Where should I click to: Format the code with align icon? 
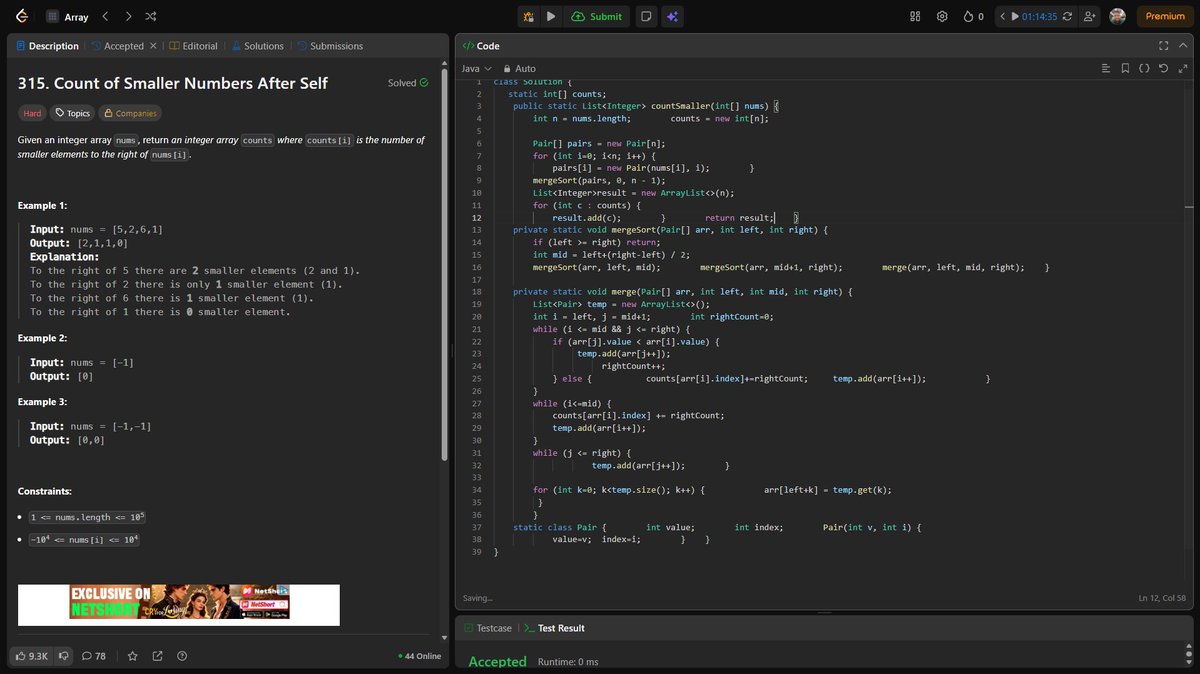point(1106,68)
